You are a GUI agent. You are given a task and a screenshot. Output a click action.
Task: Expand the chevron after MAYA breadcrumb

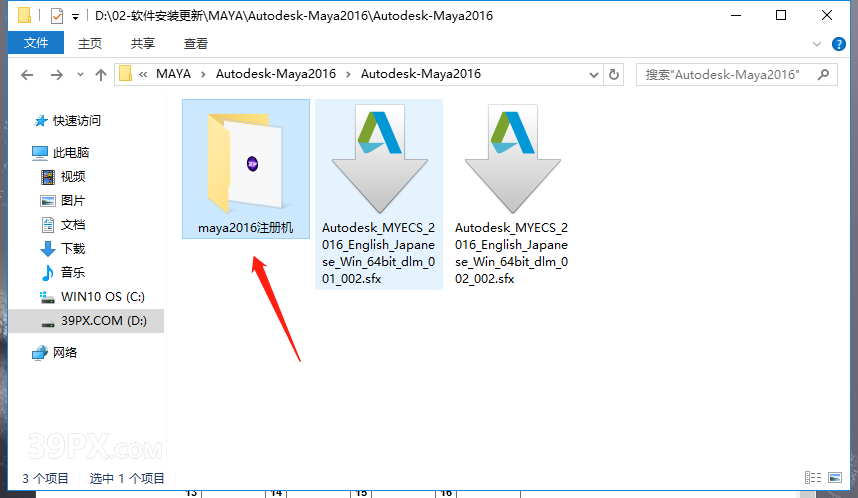coord(203,74)
